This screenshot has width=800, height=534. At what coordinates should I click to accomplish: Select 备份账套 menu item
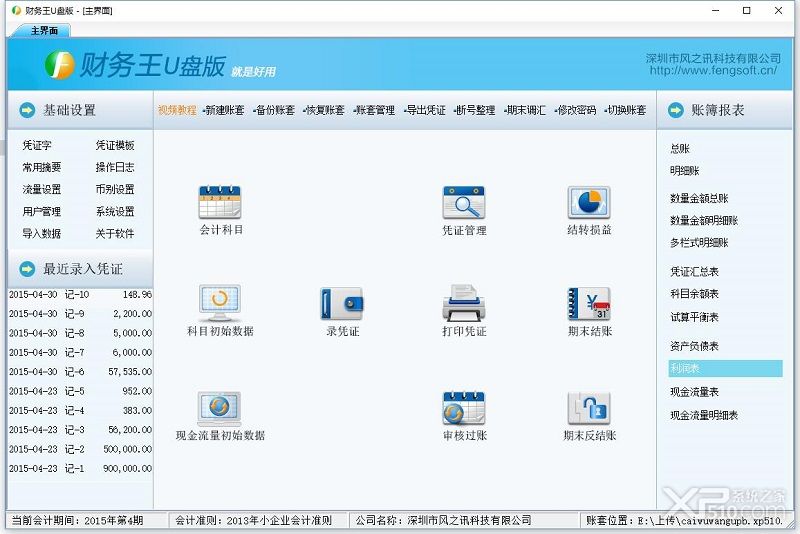pos(274,110)
